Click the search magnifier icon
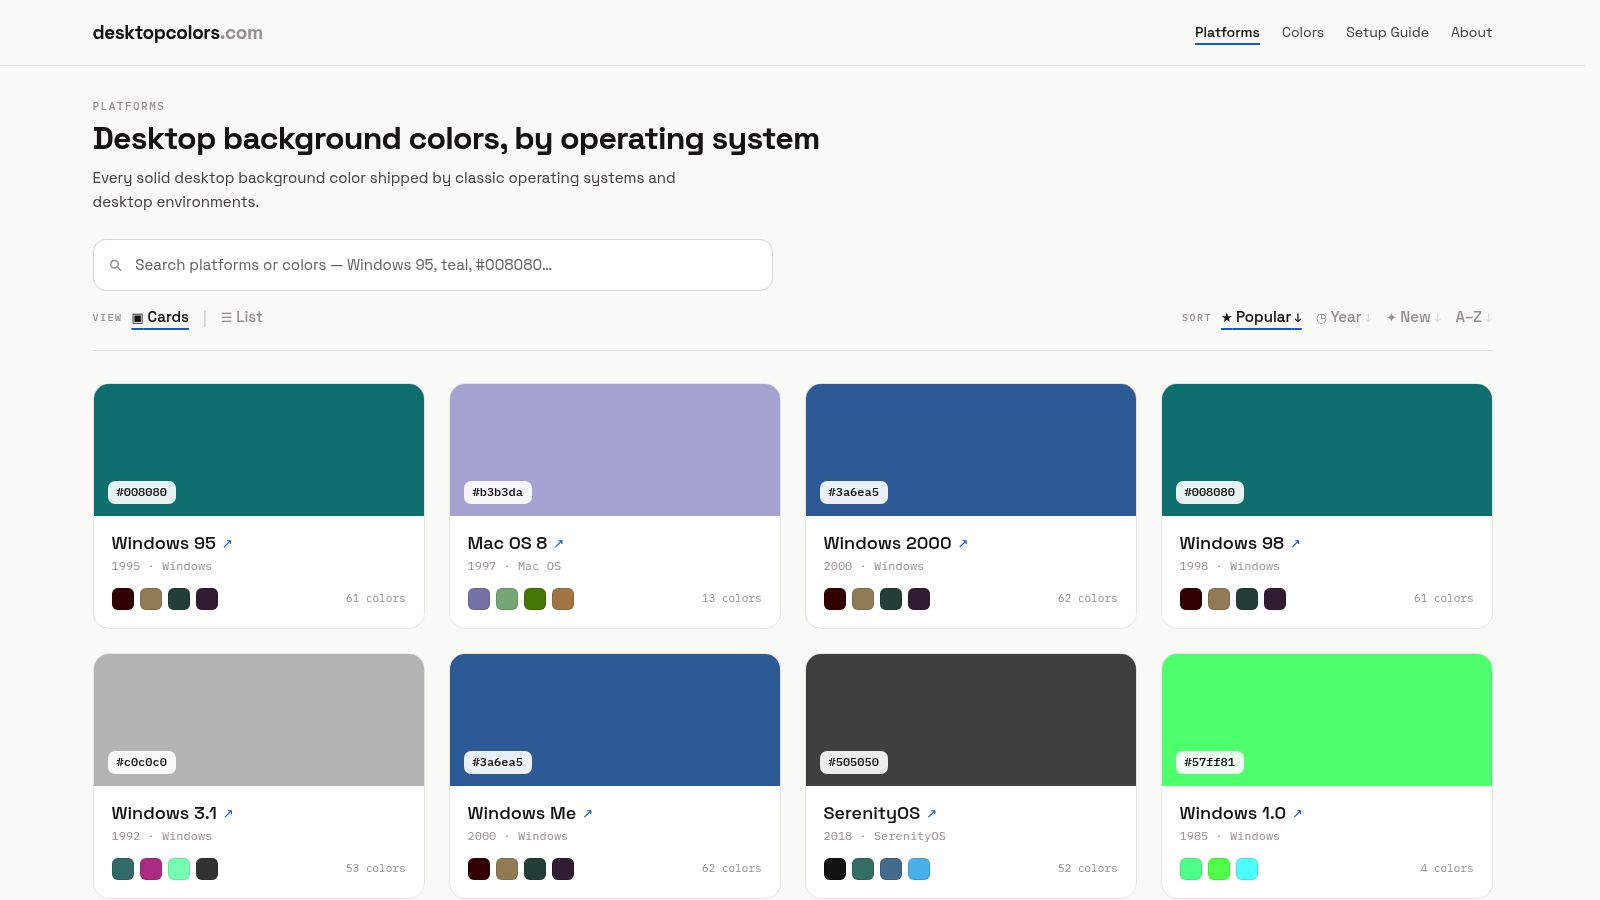 [x=116, y=265]
